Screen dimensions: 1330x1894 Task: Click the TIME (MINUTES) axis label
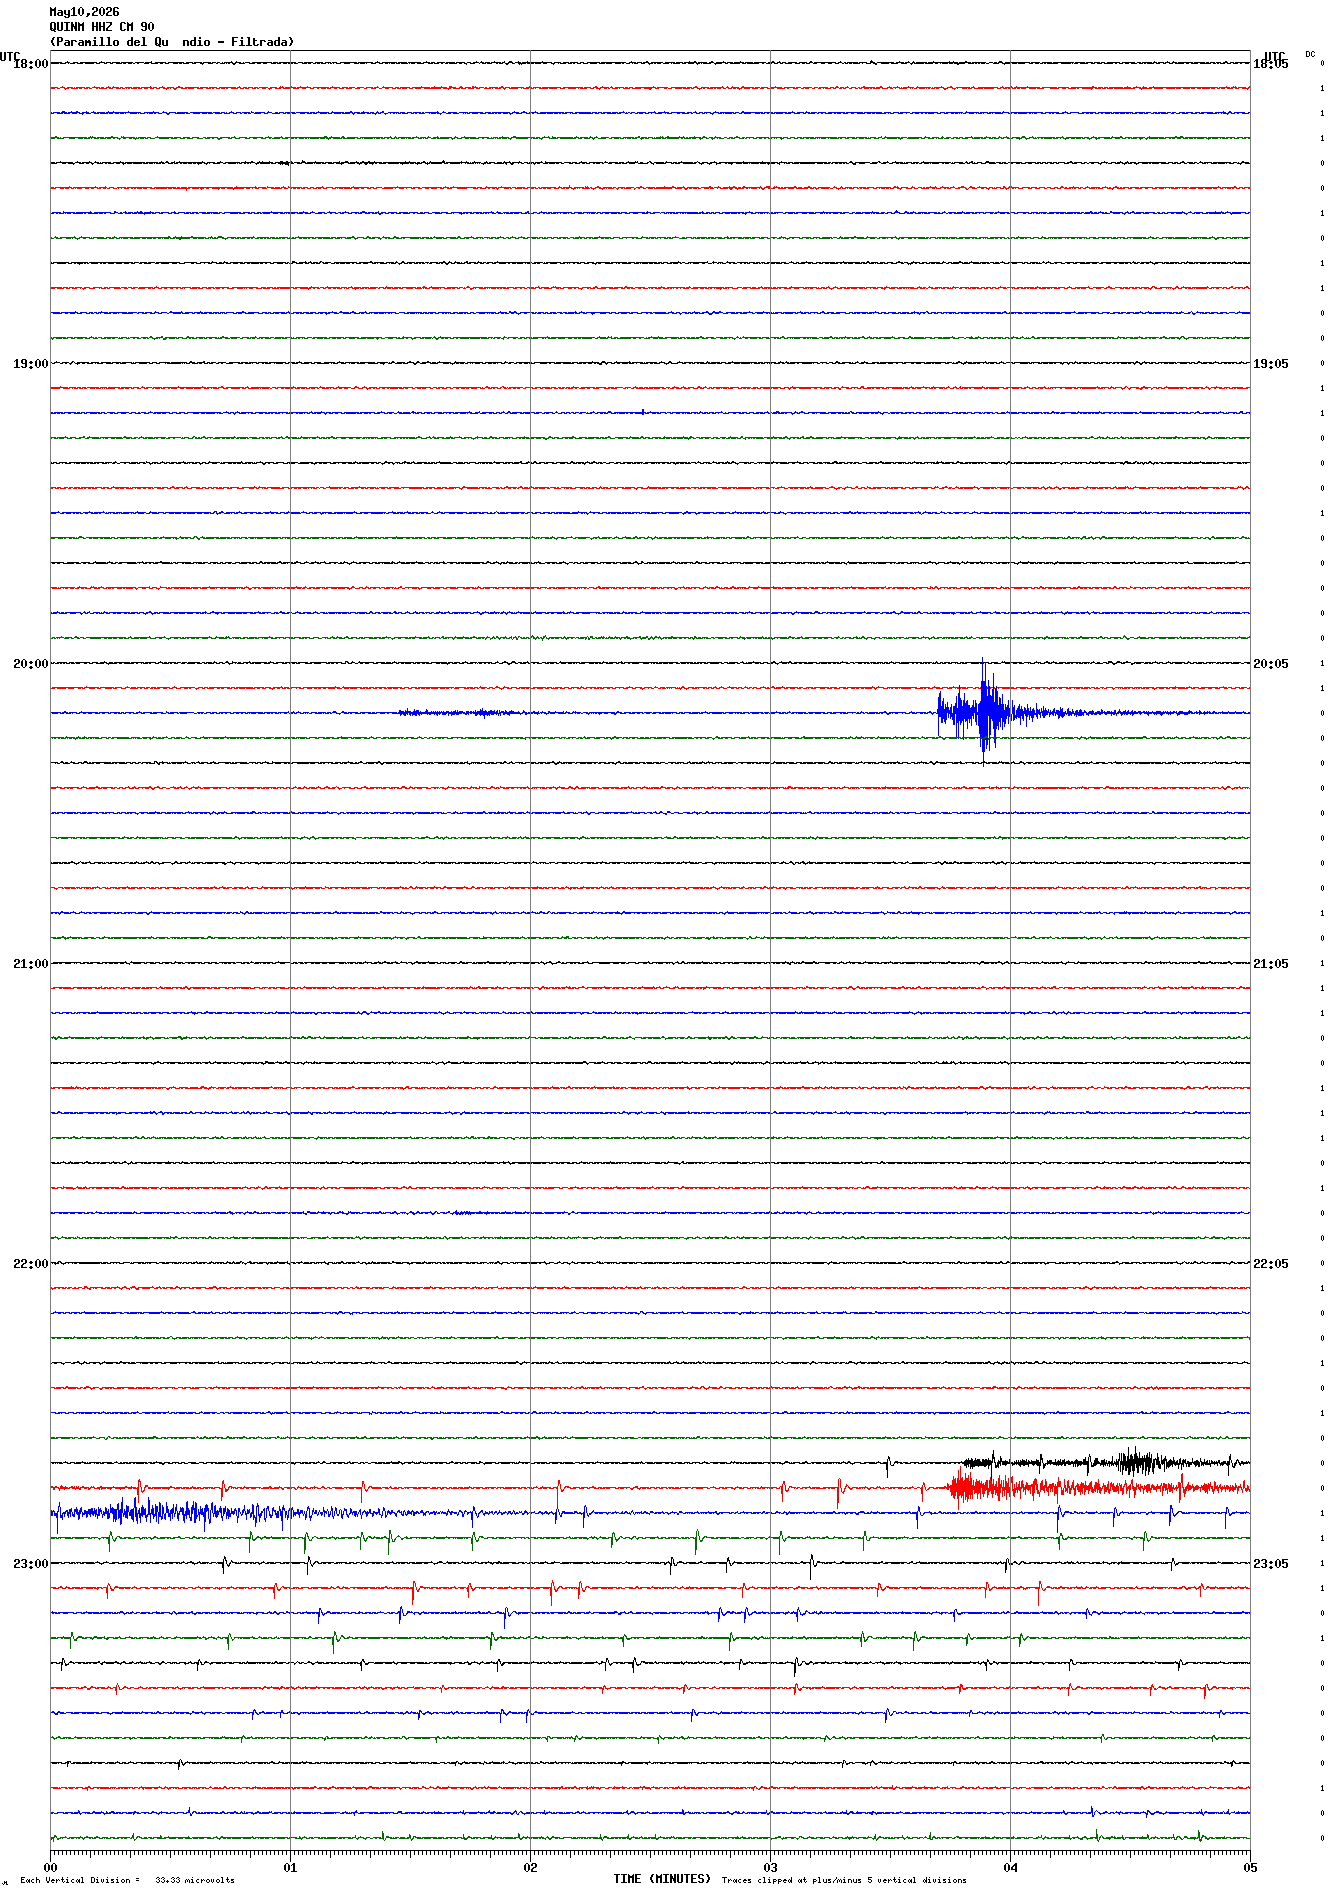[x=662, y=1879]
